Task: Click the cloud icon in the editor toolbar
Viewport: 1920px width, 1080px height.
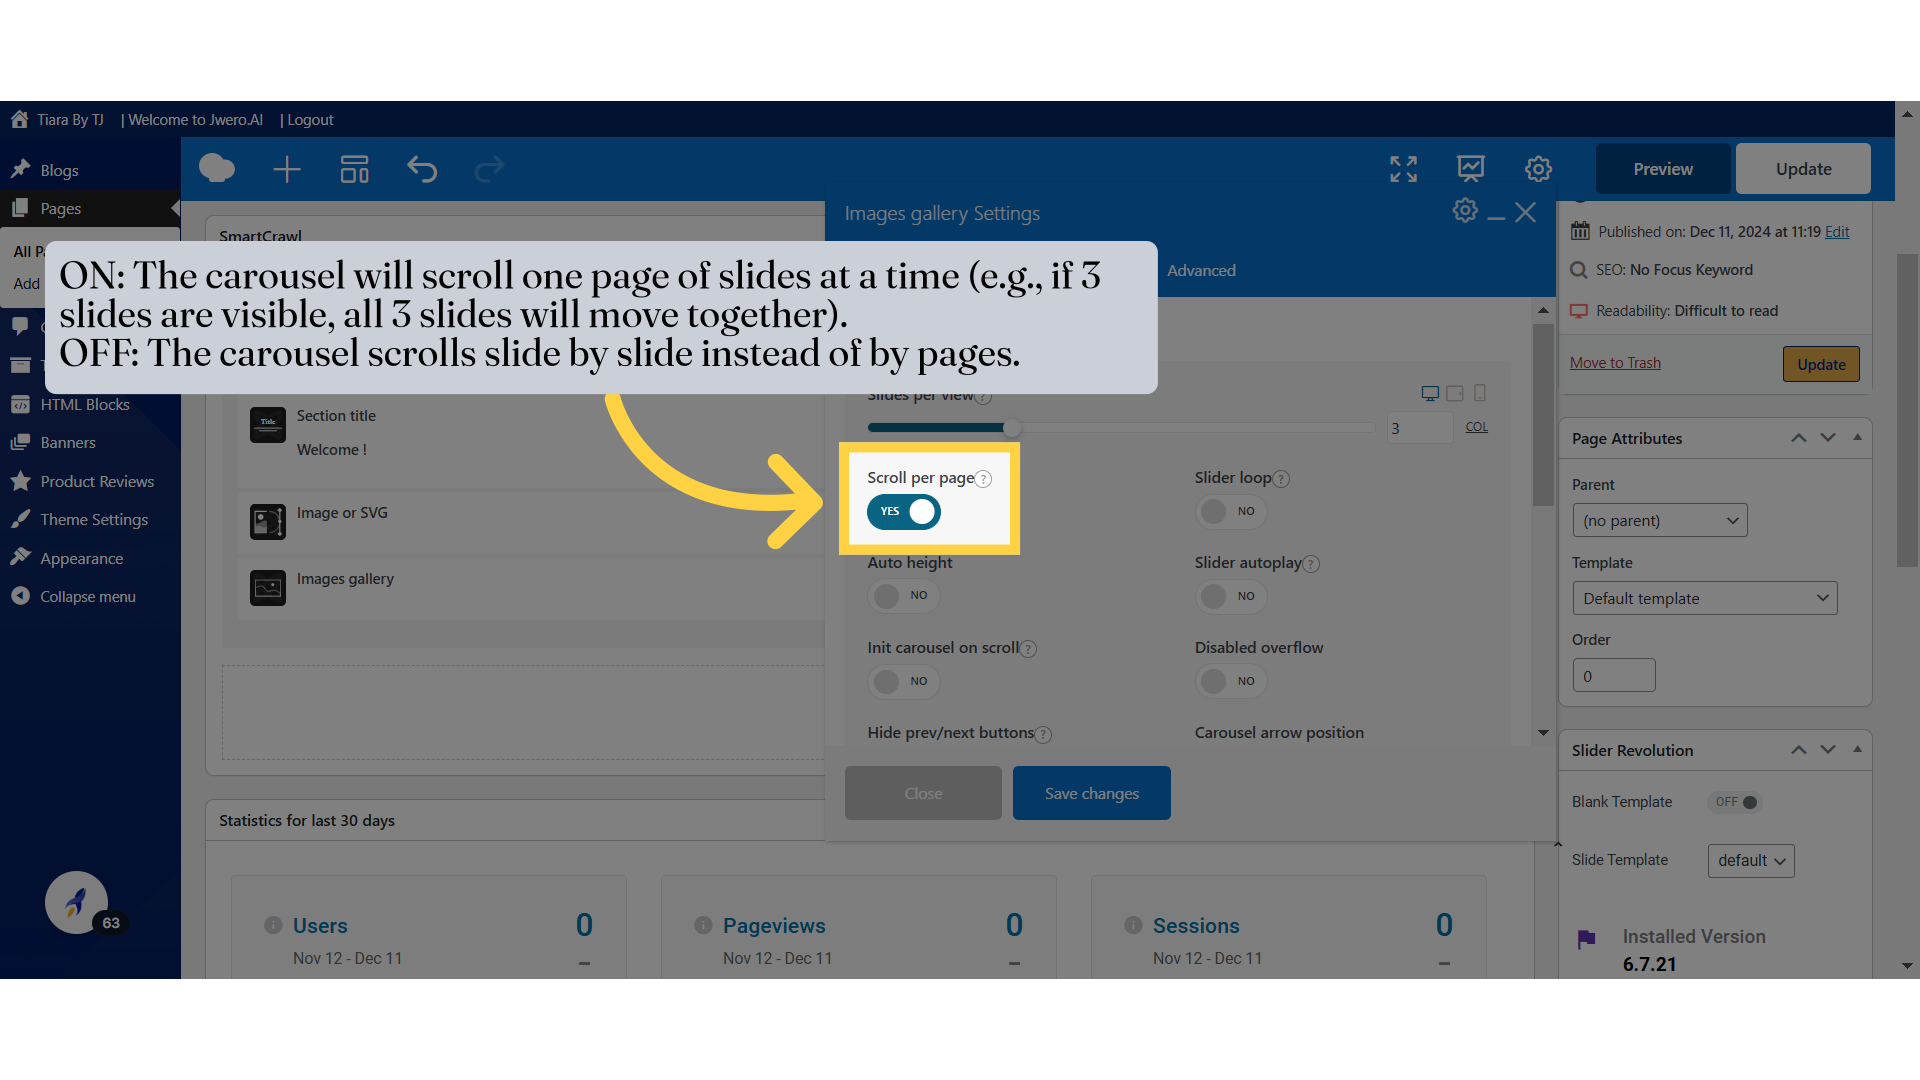Action: [x=217, y=168]
